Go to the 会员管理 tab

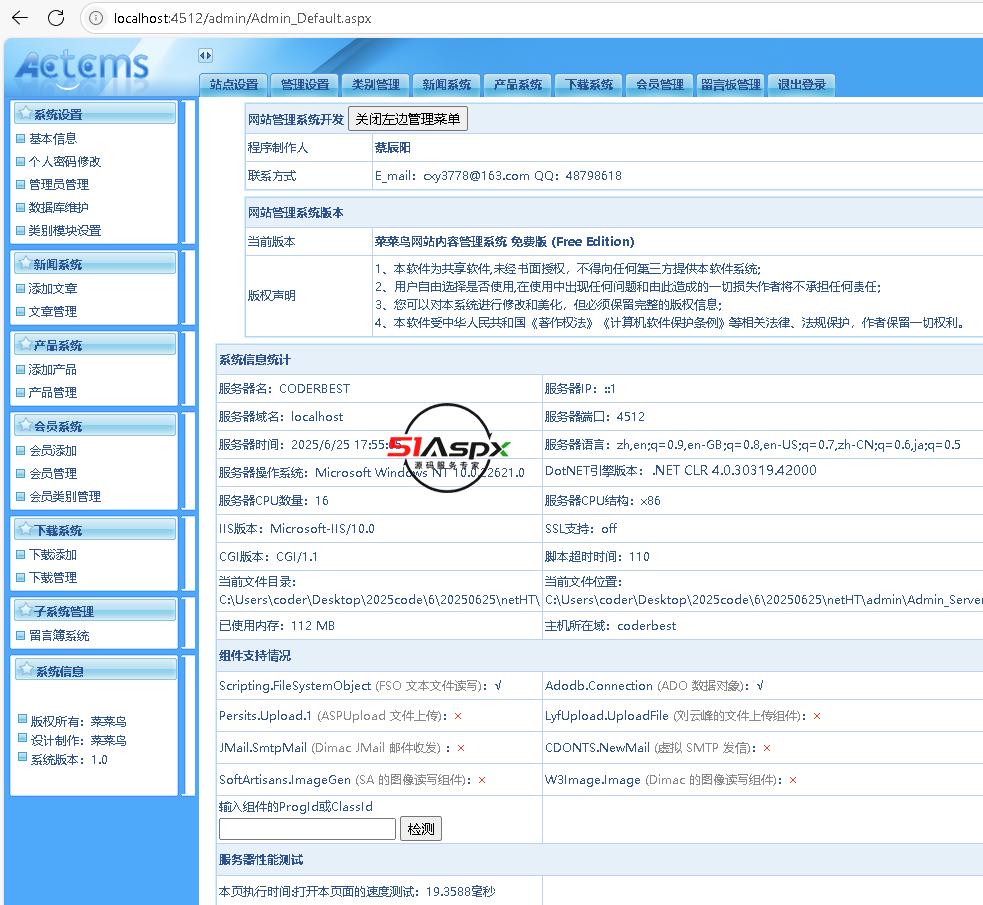pyautogui.click(x=660, y=85)
